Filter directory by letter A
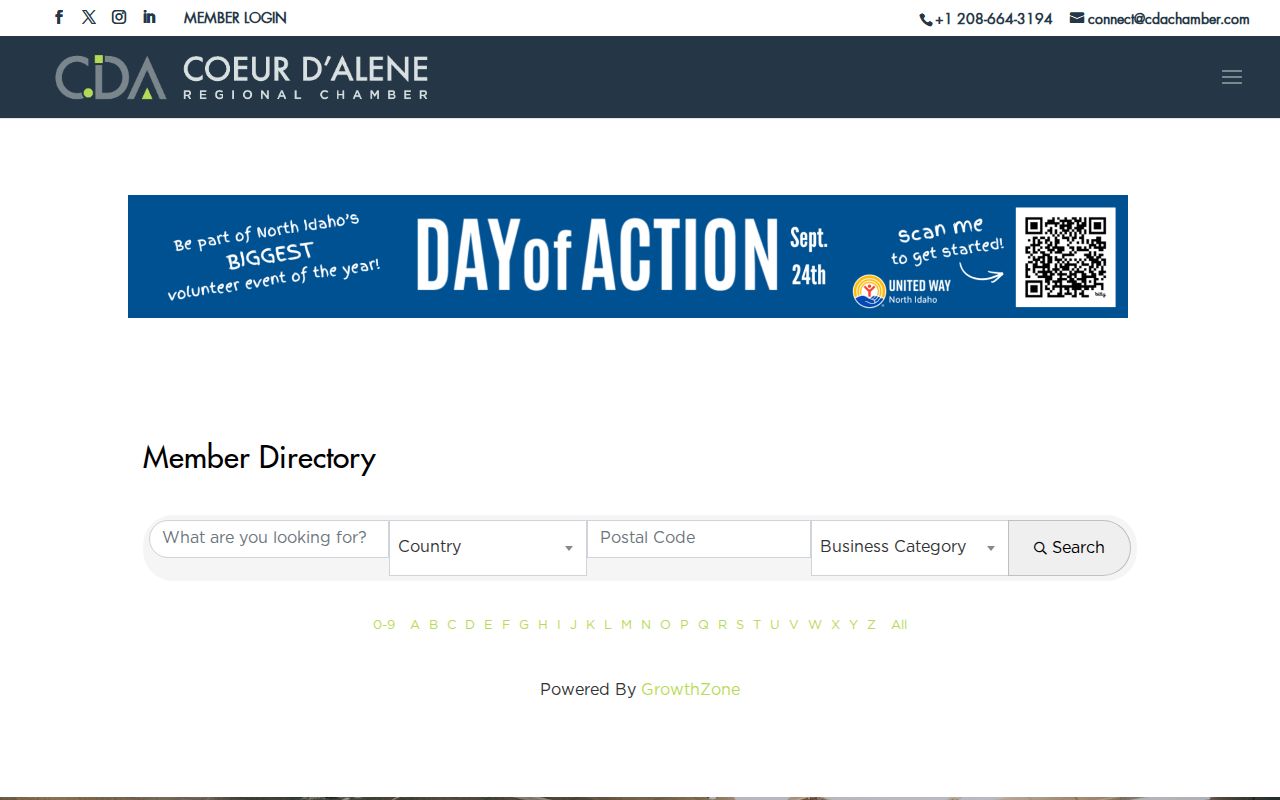 tap(415, 625)
